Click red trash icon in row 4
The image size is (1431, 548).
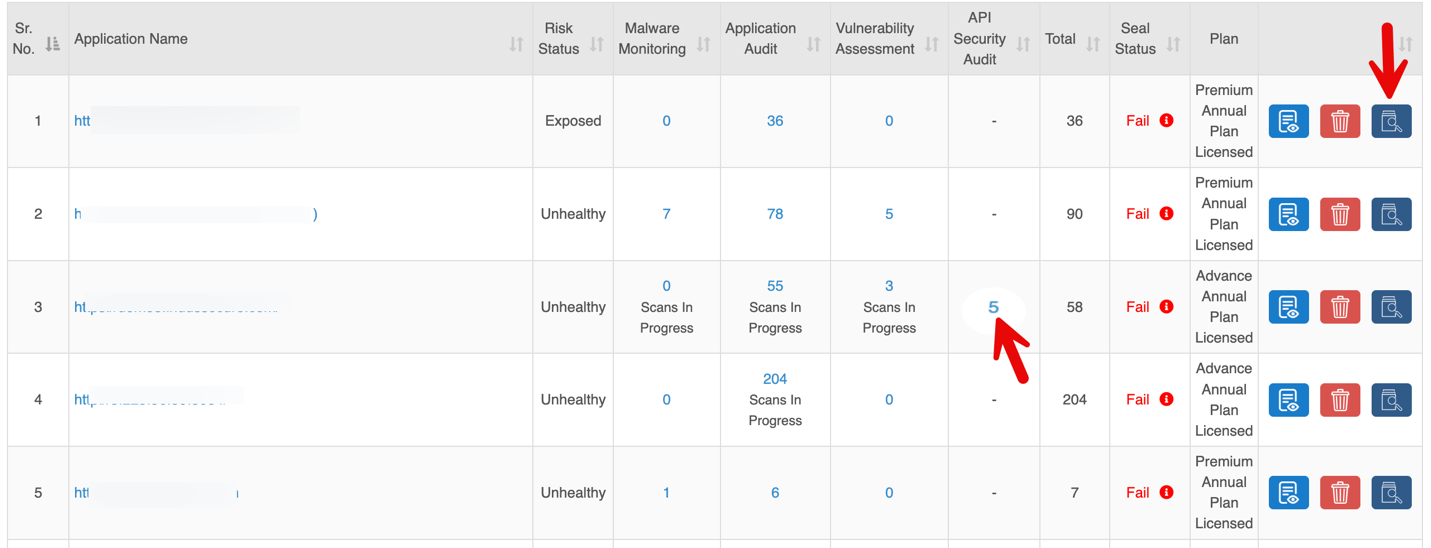(1340, 400)
